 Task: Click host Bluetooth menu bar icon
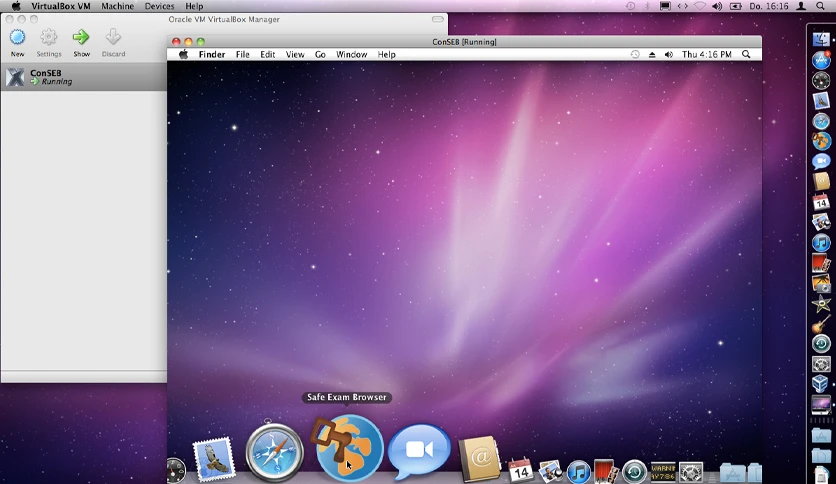(648, 6)
